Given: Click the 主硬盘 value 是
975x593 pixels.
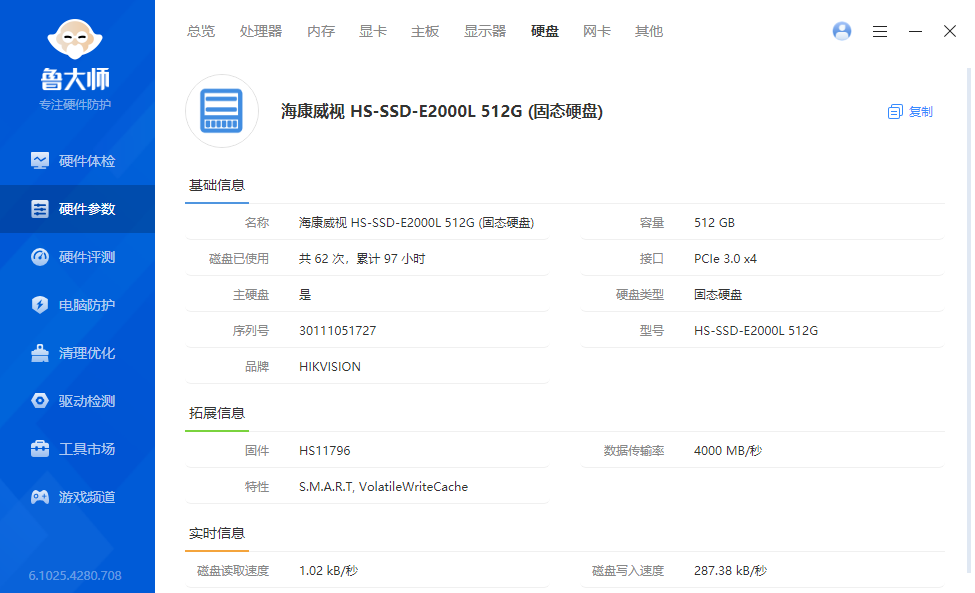Looking at the screenshot, I should 305,295.
